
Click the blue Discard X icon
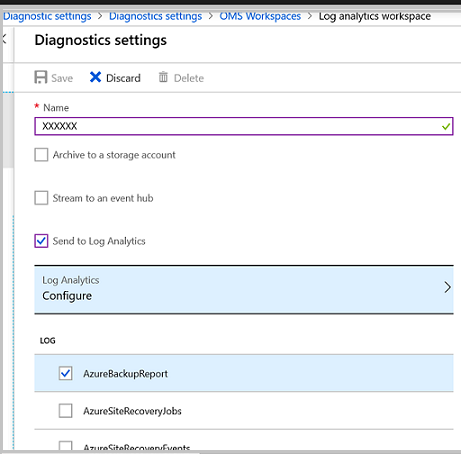tap(95, 77)
